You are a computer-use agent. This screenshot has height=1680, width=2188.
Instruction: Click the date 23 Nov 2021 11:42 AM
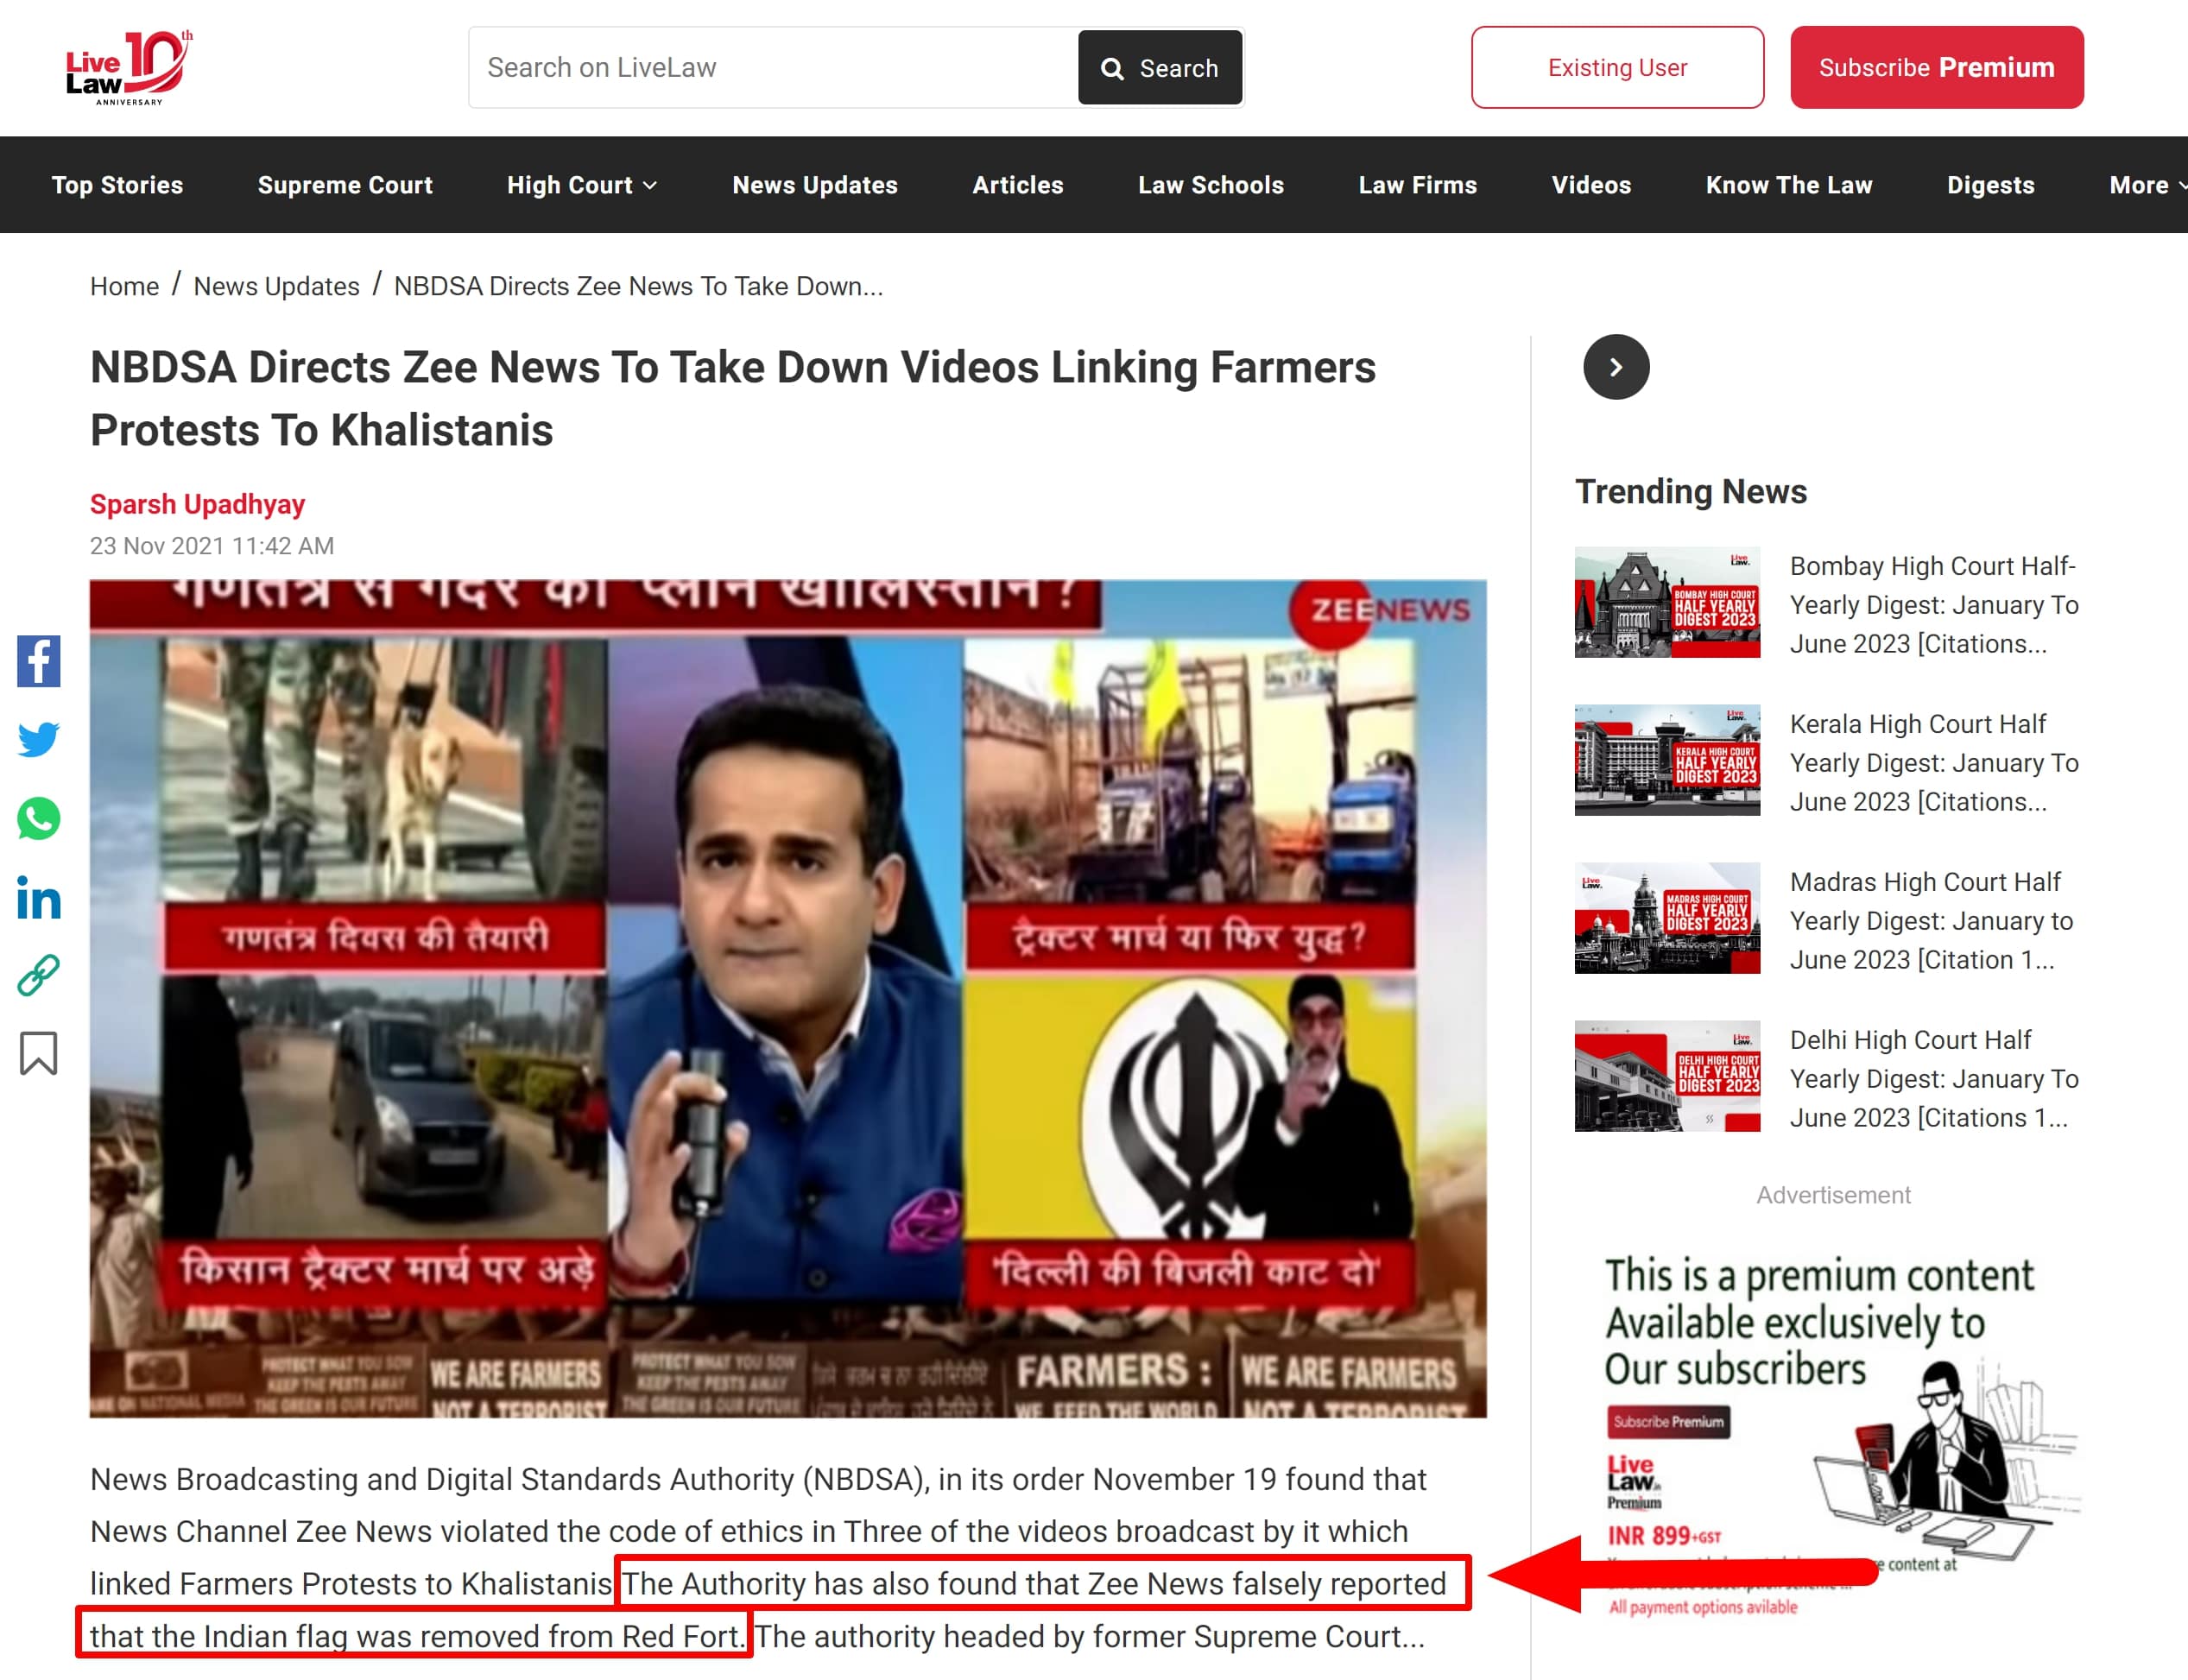(212, 546)
